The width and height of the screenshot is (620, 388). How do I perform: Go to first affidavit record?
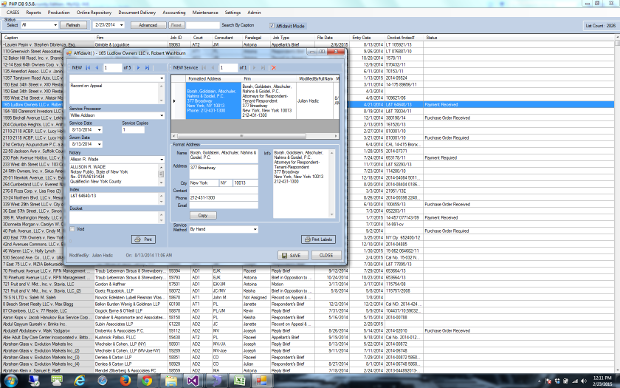[88, 68]
